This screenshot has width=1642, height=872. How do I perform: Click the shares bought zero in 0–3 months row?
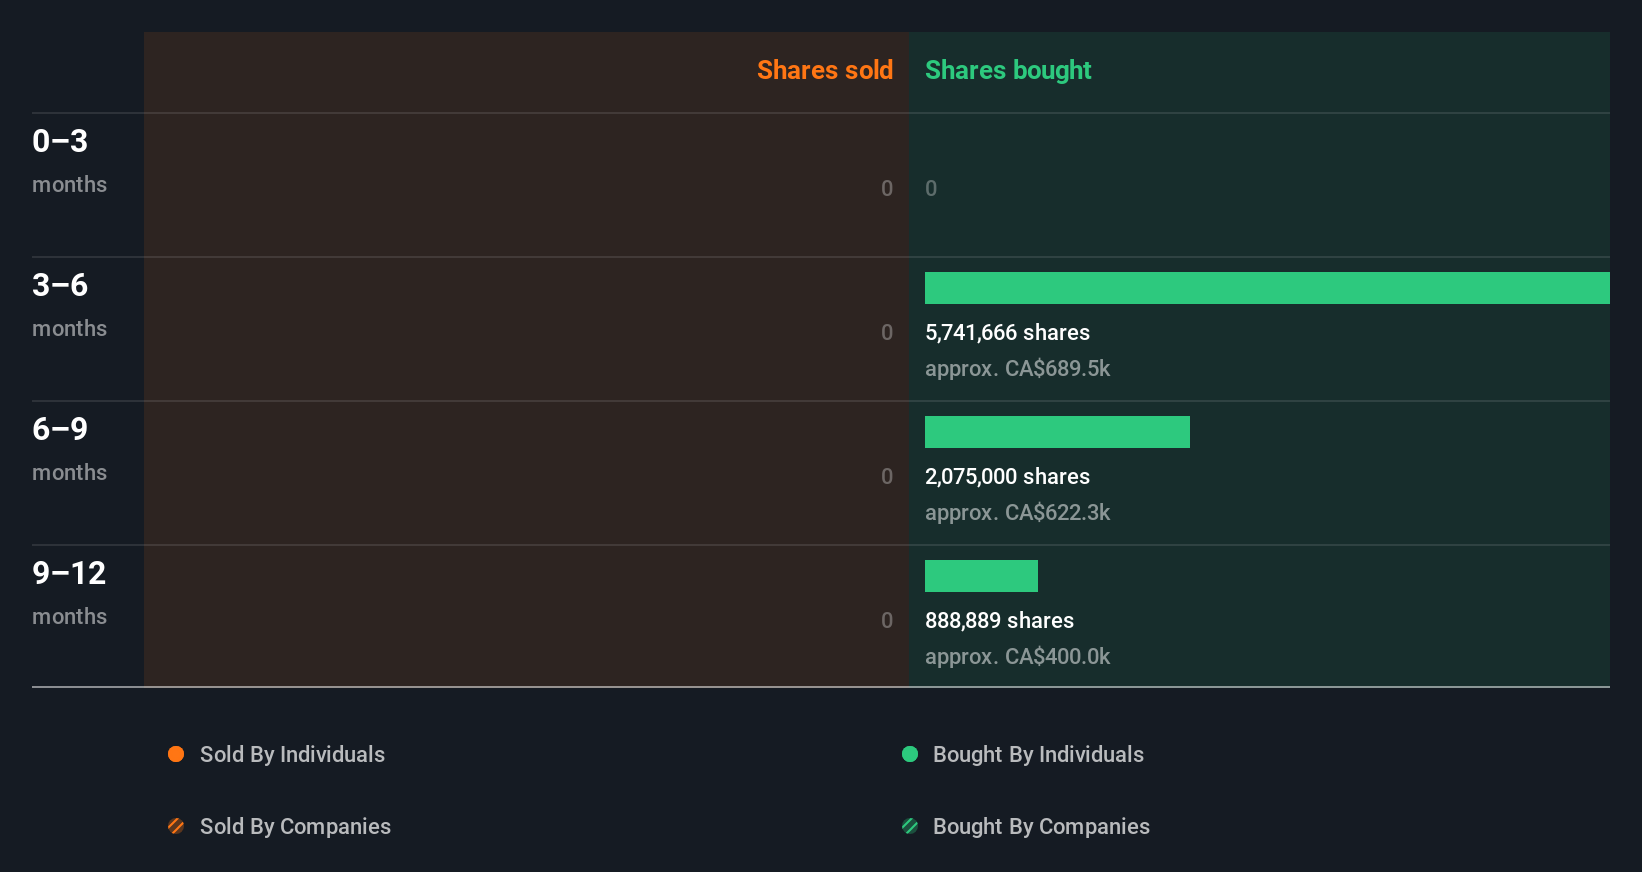click(931, 188)
